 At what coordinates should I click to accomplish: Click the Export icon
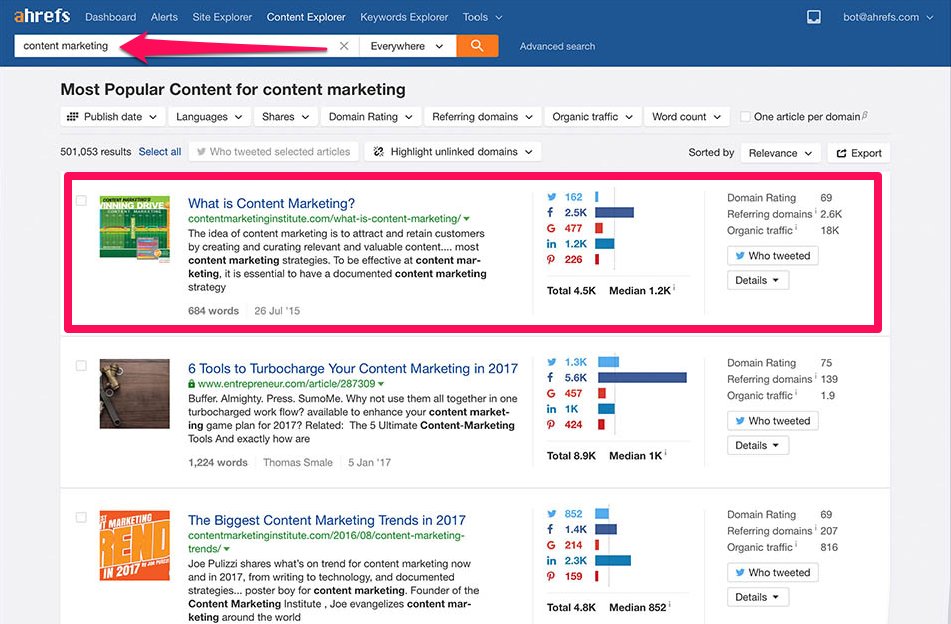pyautogui.click(x=841, y=153)
